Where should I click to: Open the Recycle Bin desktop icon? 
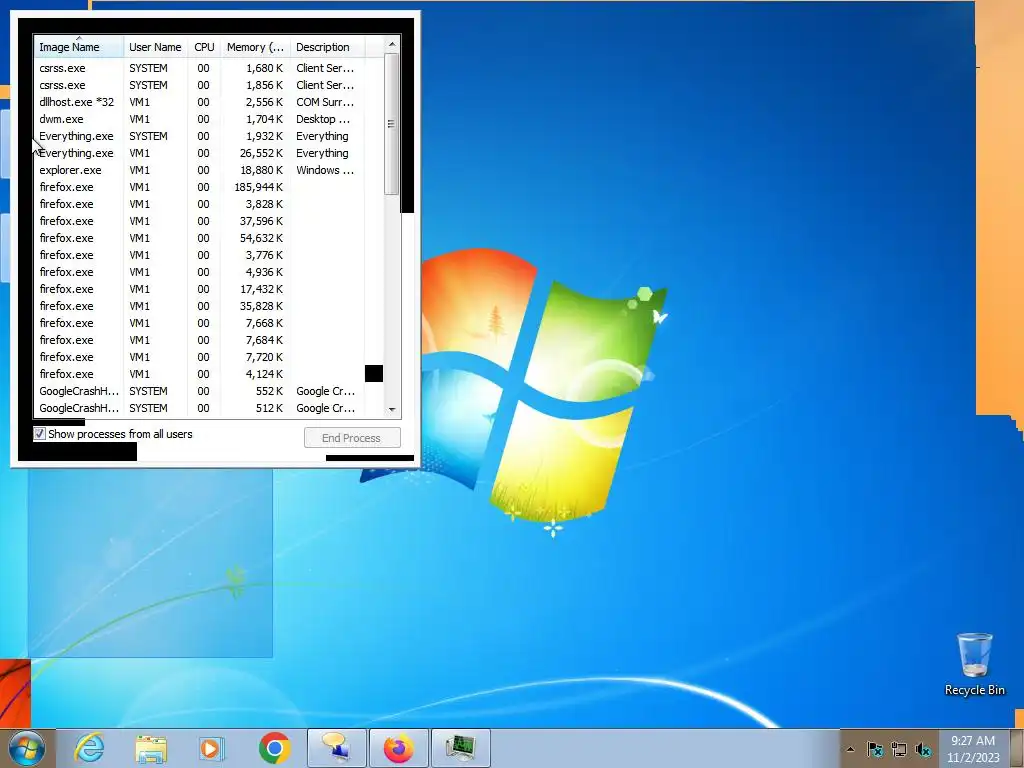point(974,664)
